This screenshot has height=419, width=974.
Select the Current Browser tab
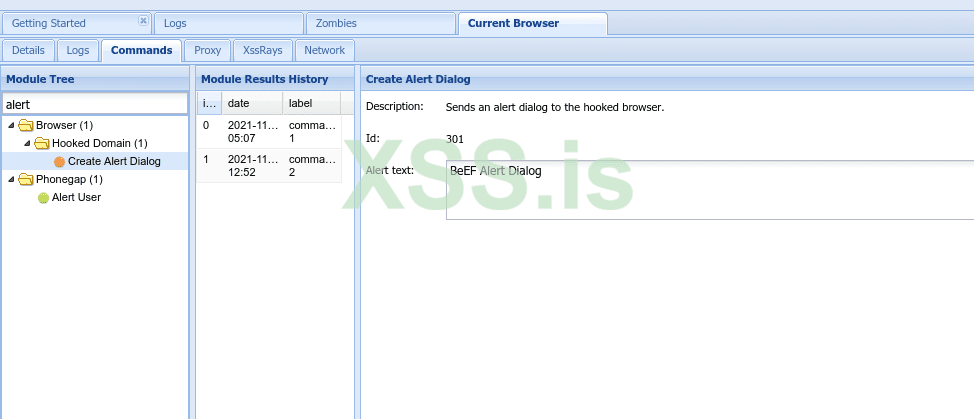[532, 24]
